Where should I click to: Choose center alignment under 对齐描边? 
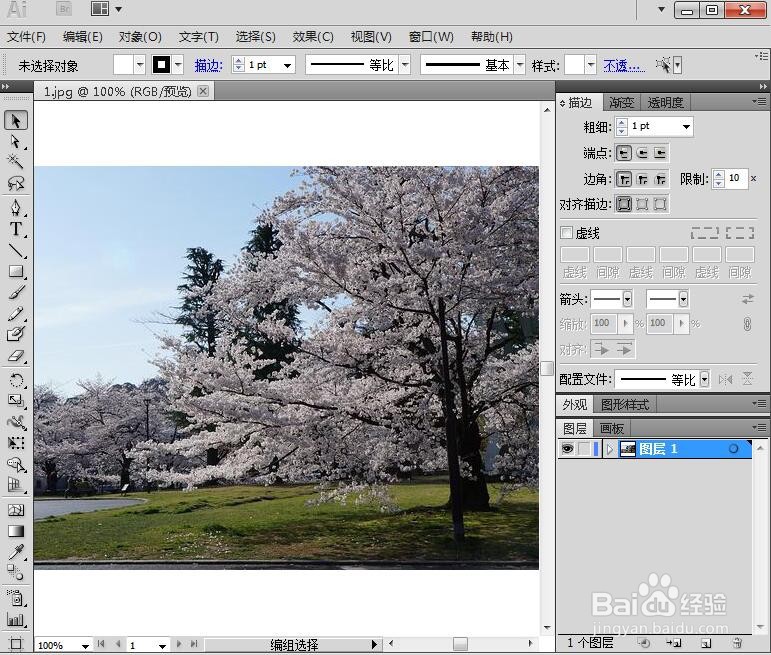(624, 204)
